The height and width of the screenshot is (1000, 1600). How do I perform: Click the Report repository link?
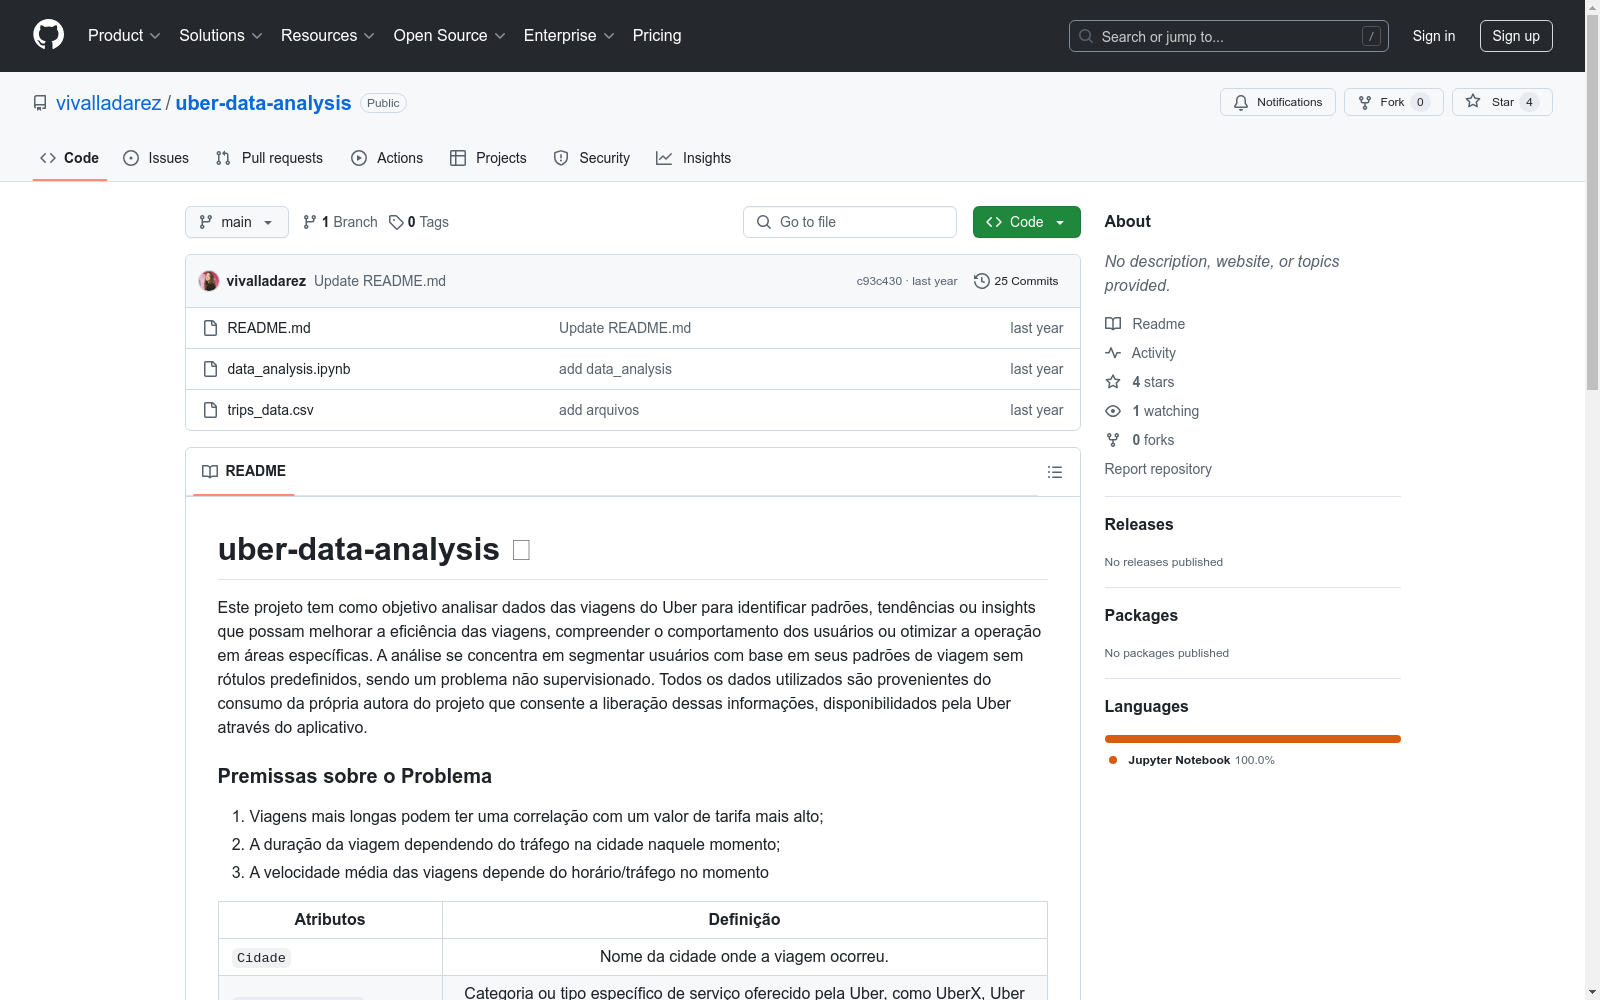coord(1158,469)
